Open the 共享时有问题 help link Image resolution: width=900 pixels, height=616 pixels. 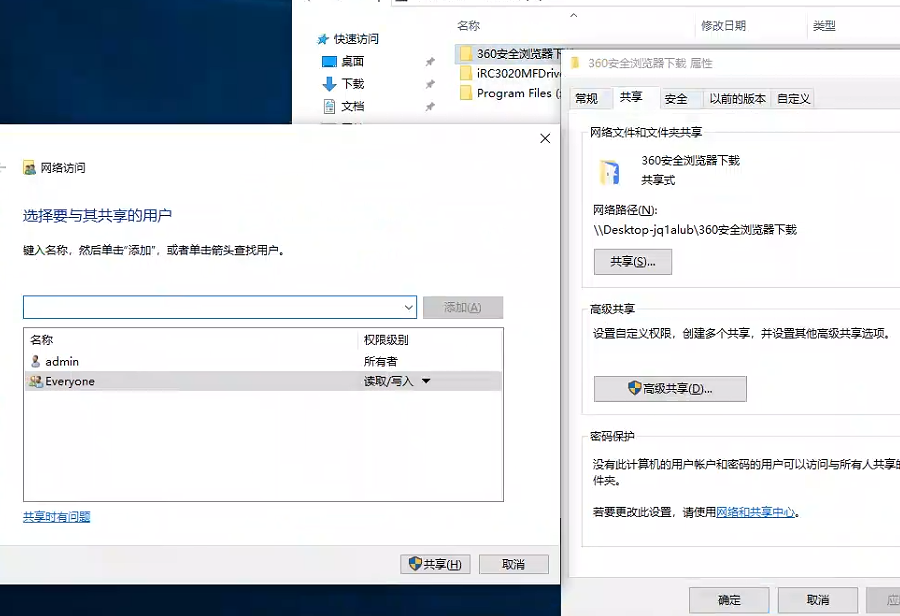[56, 517]
